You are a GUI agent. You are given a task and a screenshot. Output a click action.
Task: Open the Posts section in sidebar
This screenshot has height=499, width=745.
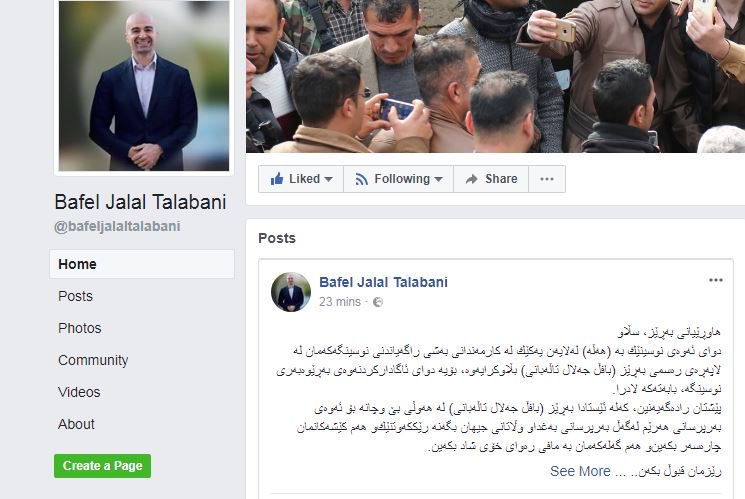[x=75, y=296]
